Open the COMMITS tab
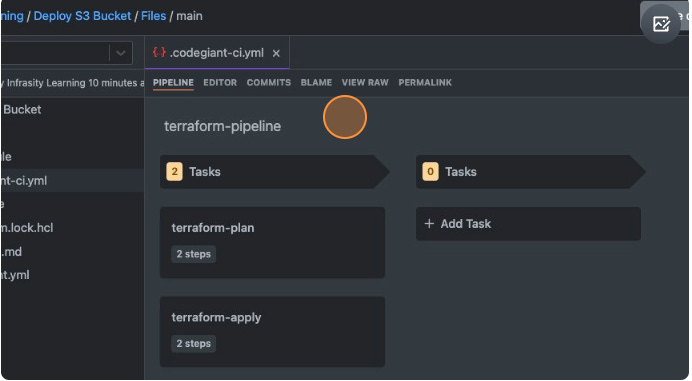The width and height of the screenshot is (692, 381). [268, 83]
